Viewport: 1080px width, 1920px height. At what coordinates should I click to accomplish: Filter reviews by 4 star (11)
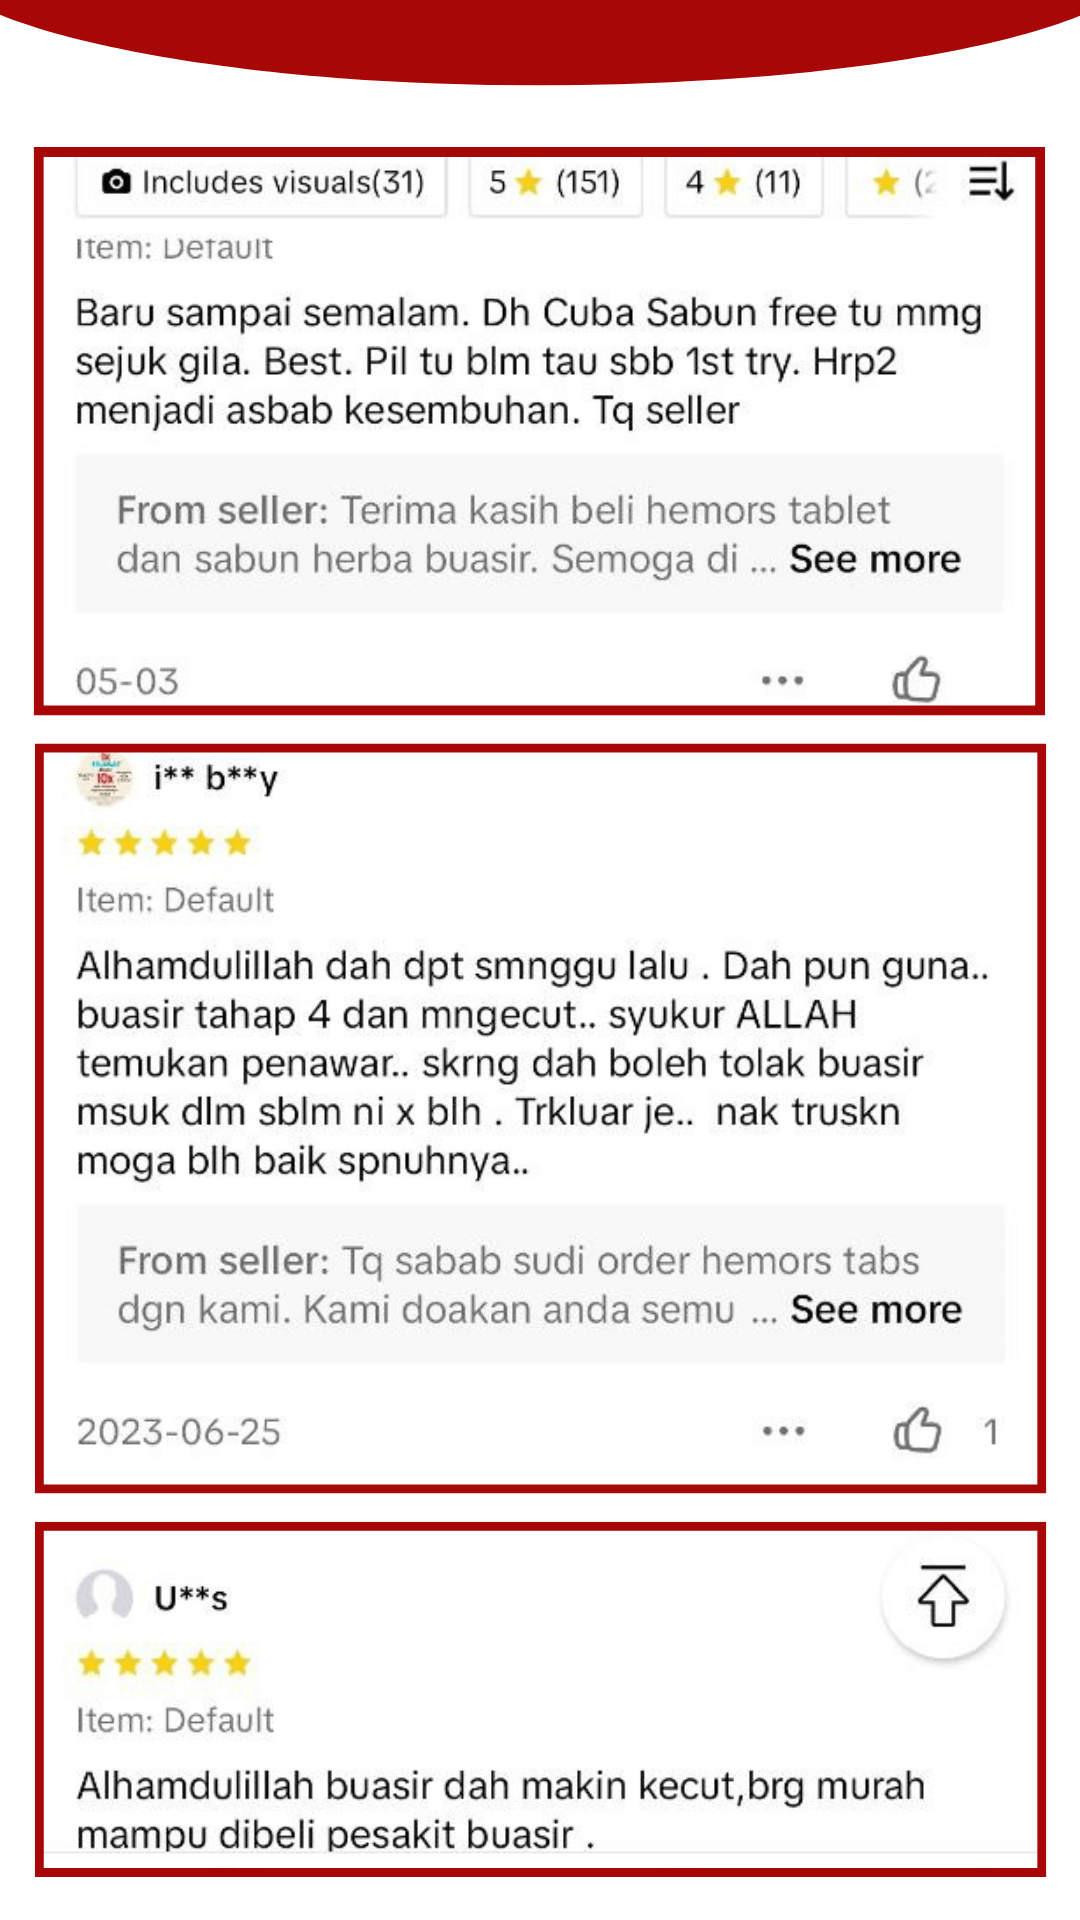pyautogui.click(x=743, y=184)
